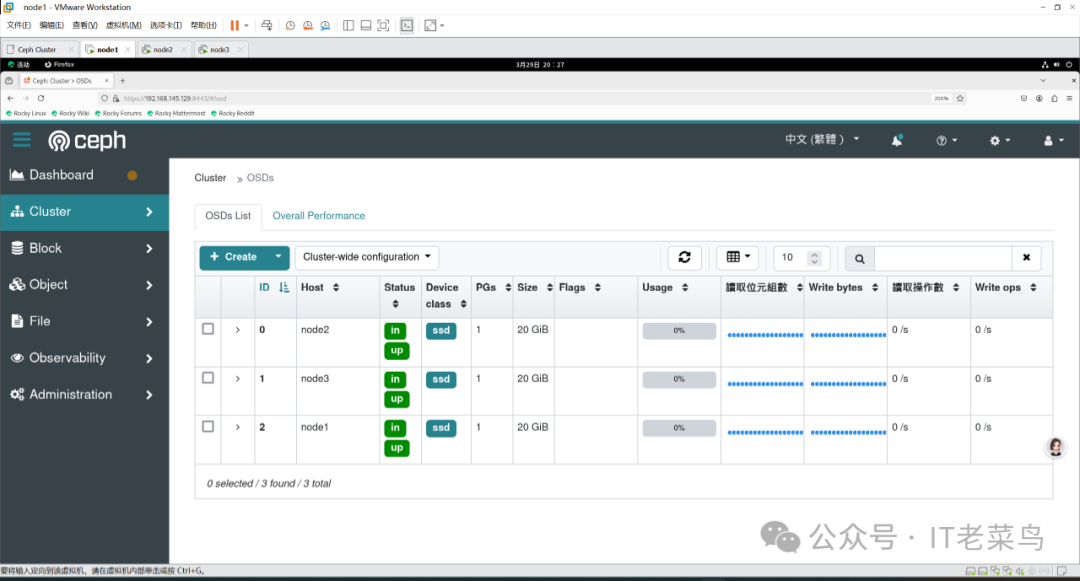Toggle the thumbnail bar view icon
This screenshot has width=1080, height=581.
[366, 25]
